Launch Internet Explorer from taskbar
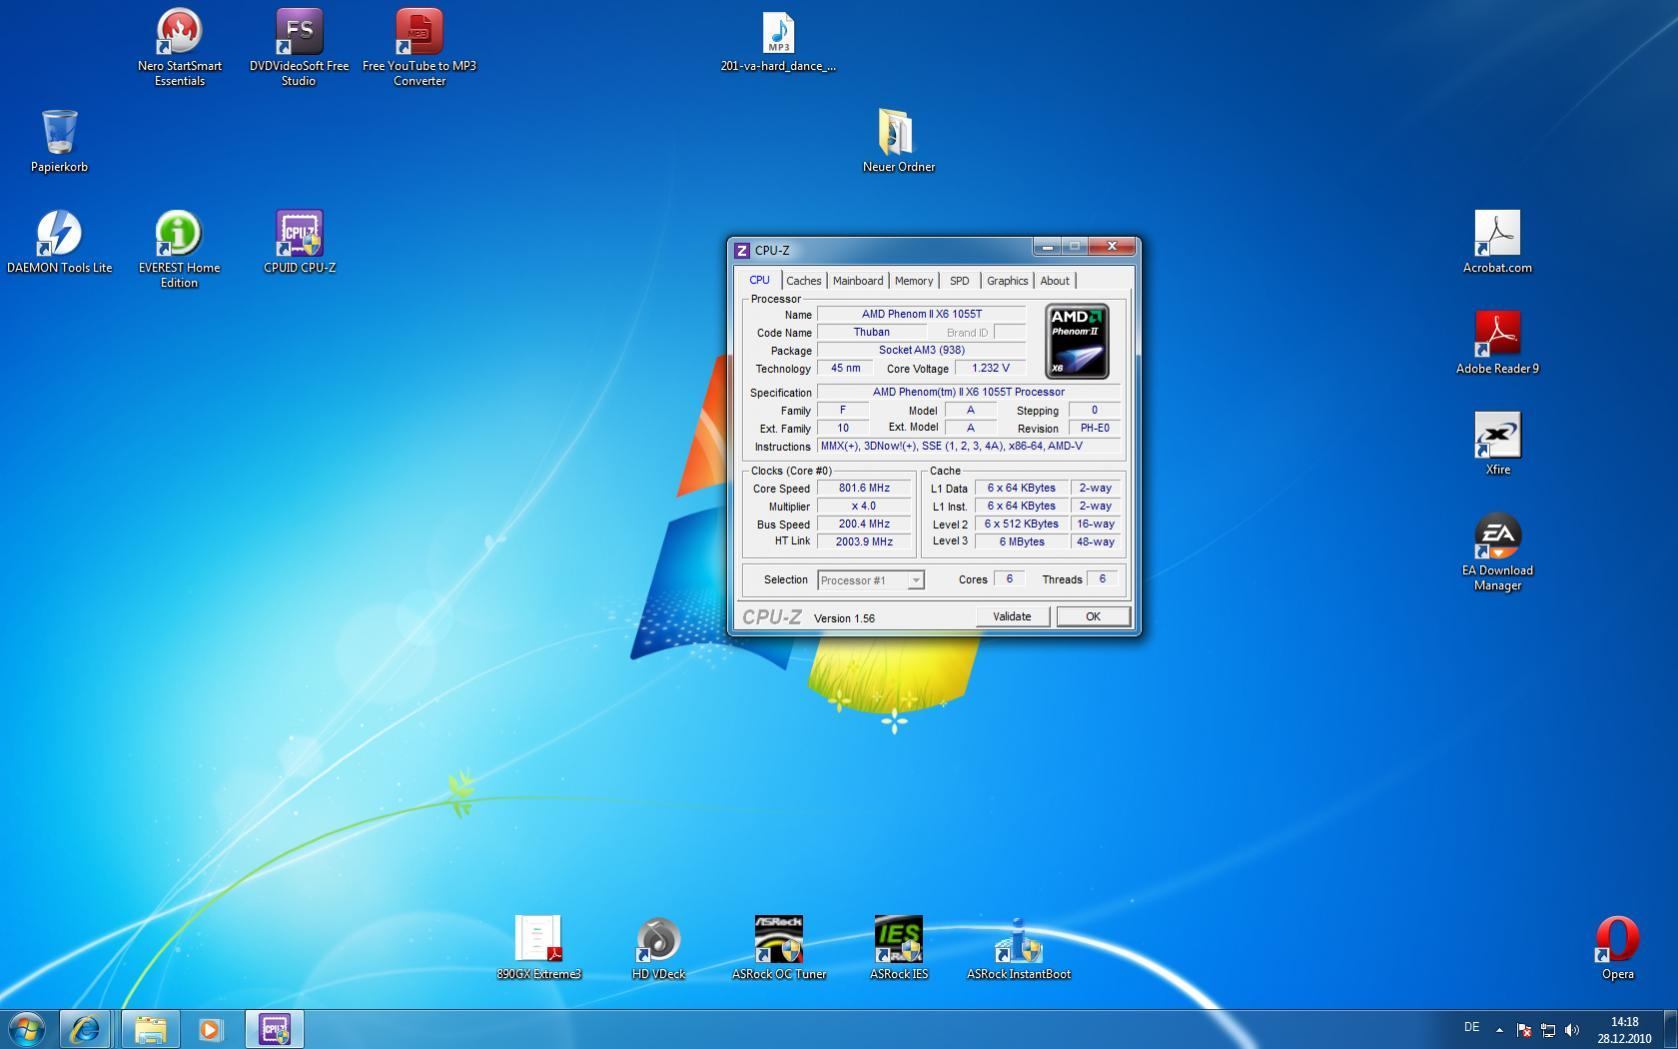Screen dimensions: 1678x1049 [85, 1029]
